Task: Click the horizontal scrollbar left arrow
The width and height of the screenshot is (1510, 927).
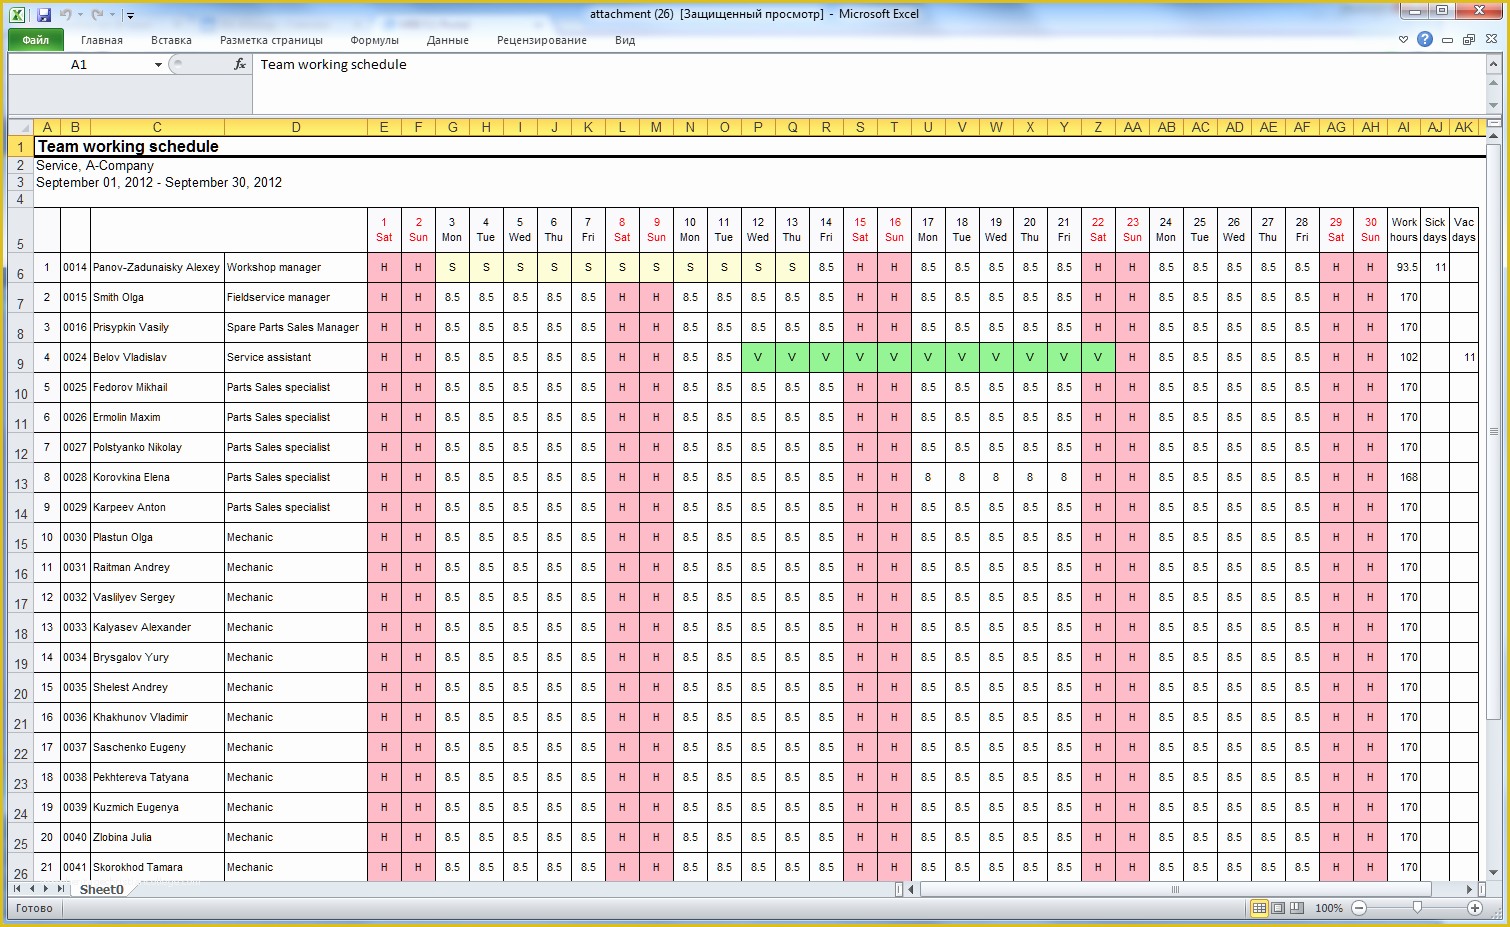Action: pyautogui.click(x=911, y=889)
